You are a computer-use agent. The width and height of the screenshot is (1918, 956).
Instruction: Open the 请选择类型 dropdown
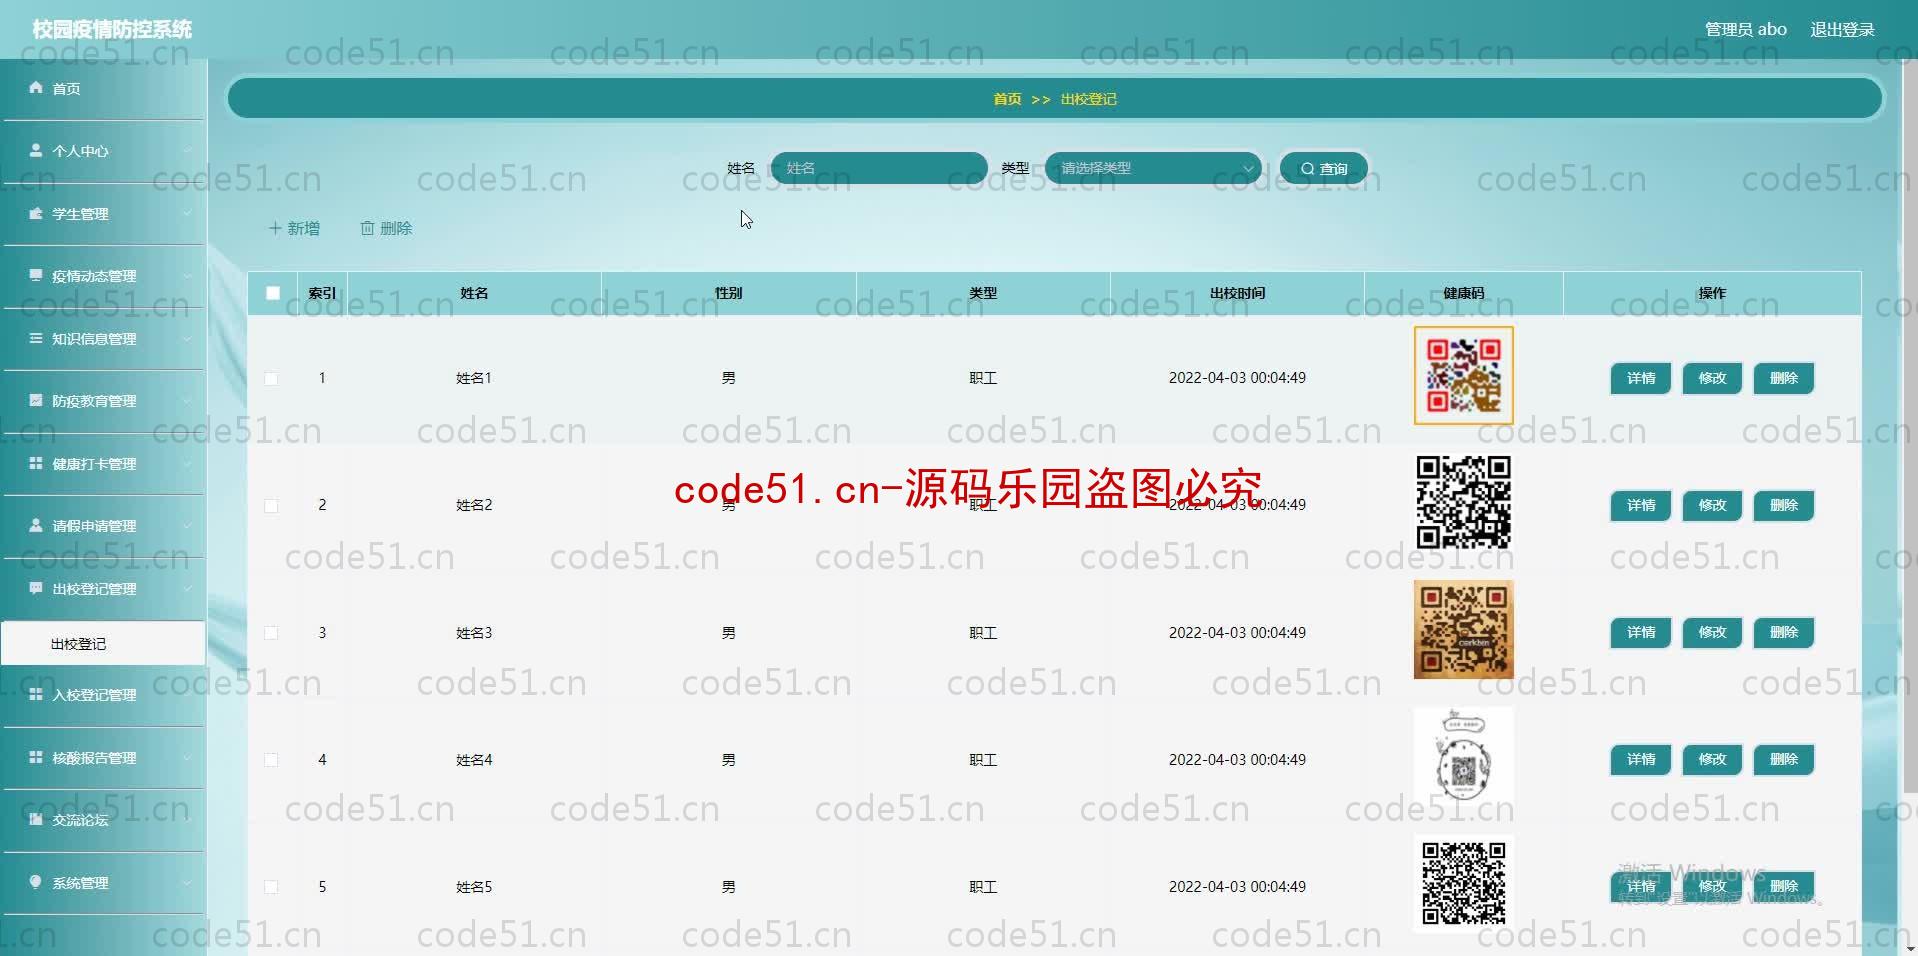pos(1153,168)
